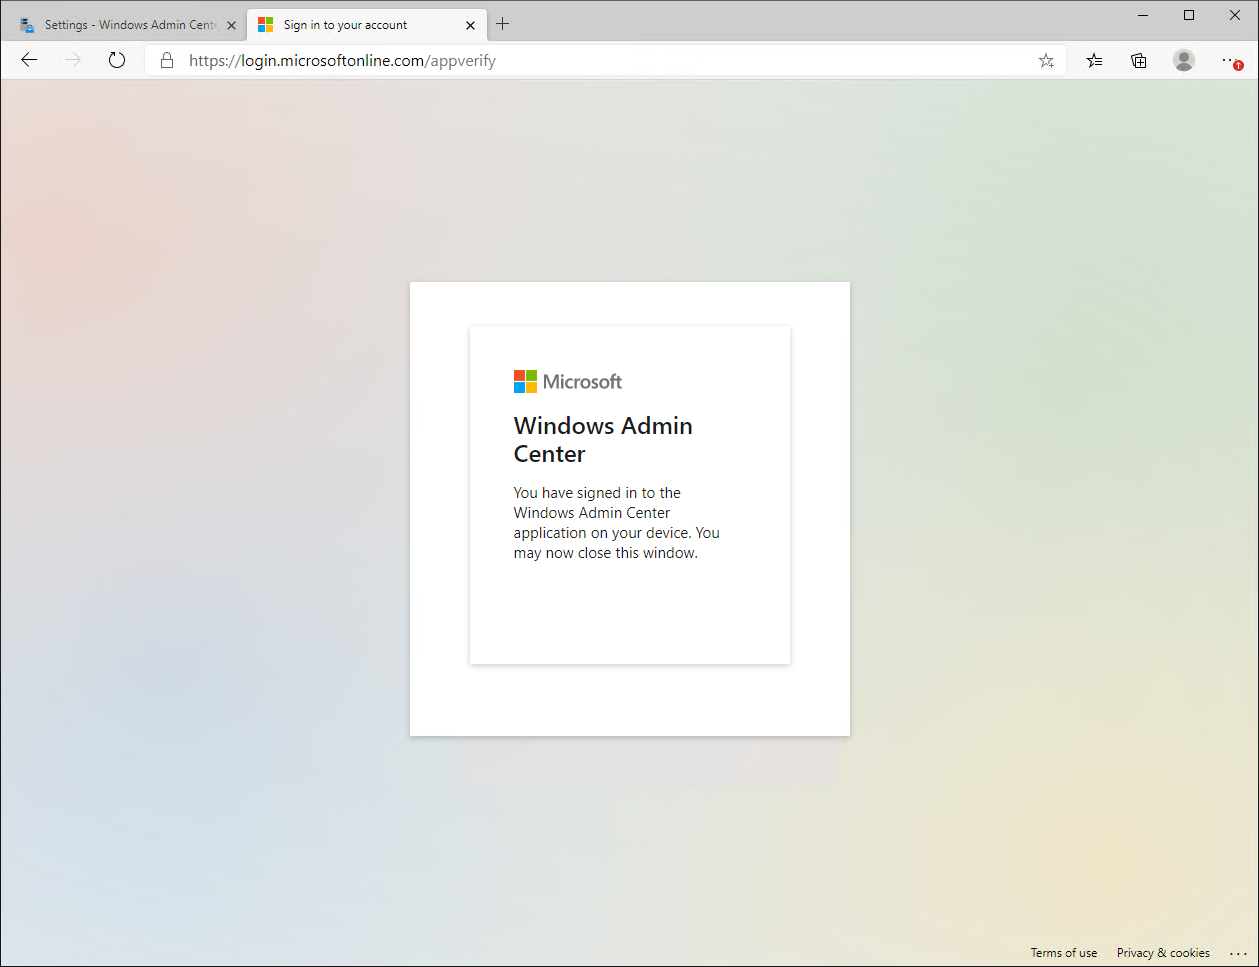Open the Terms of use link
The image size is (1259, 967).
1064,953
